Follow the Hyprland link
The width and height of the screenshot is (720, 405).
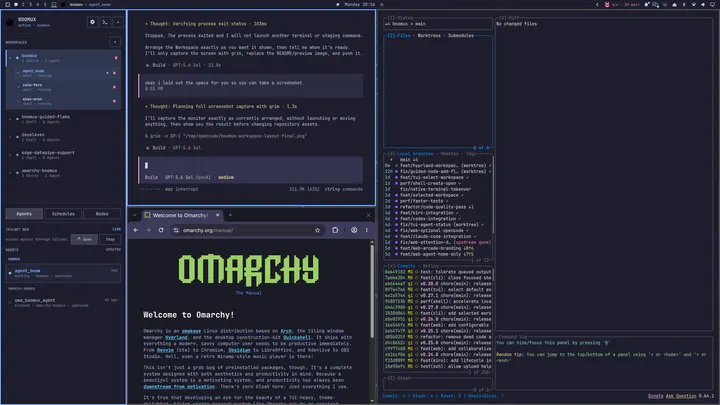click(x=176, y=337)
